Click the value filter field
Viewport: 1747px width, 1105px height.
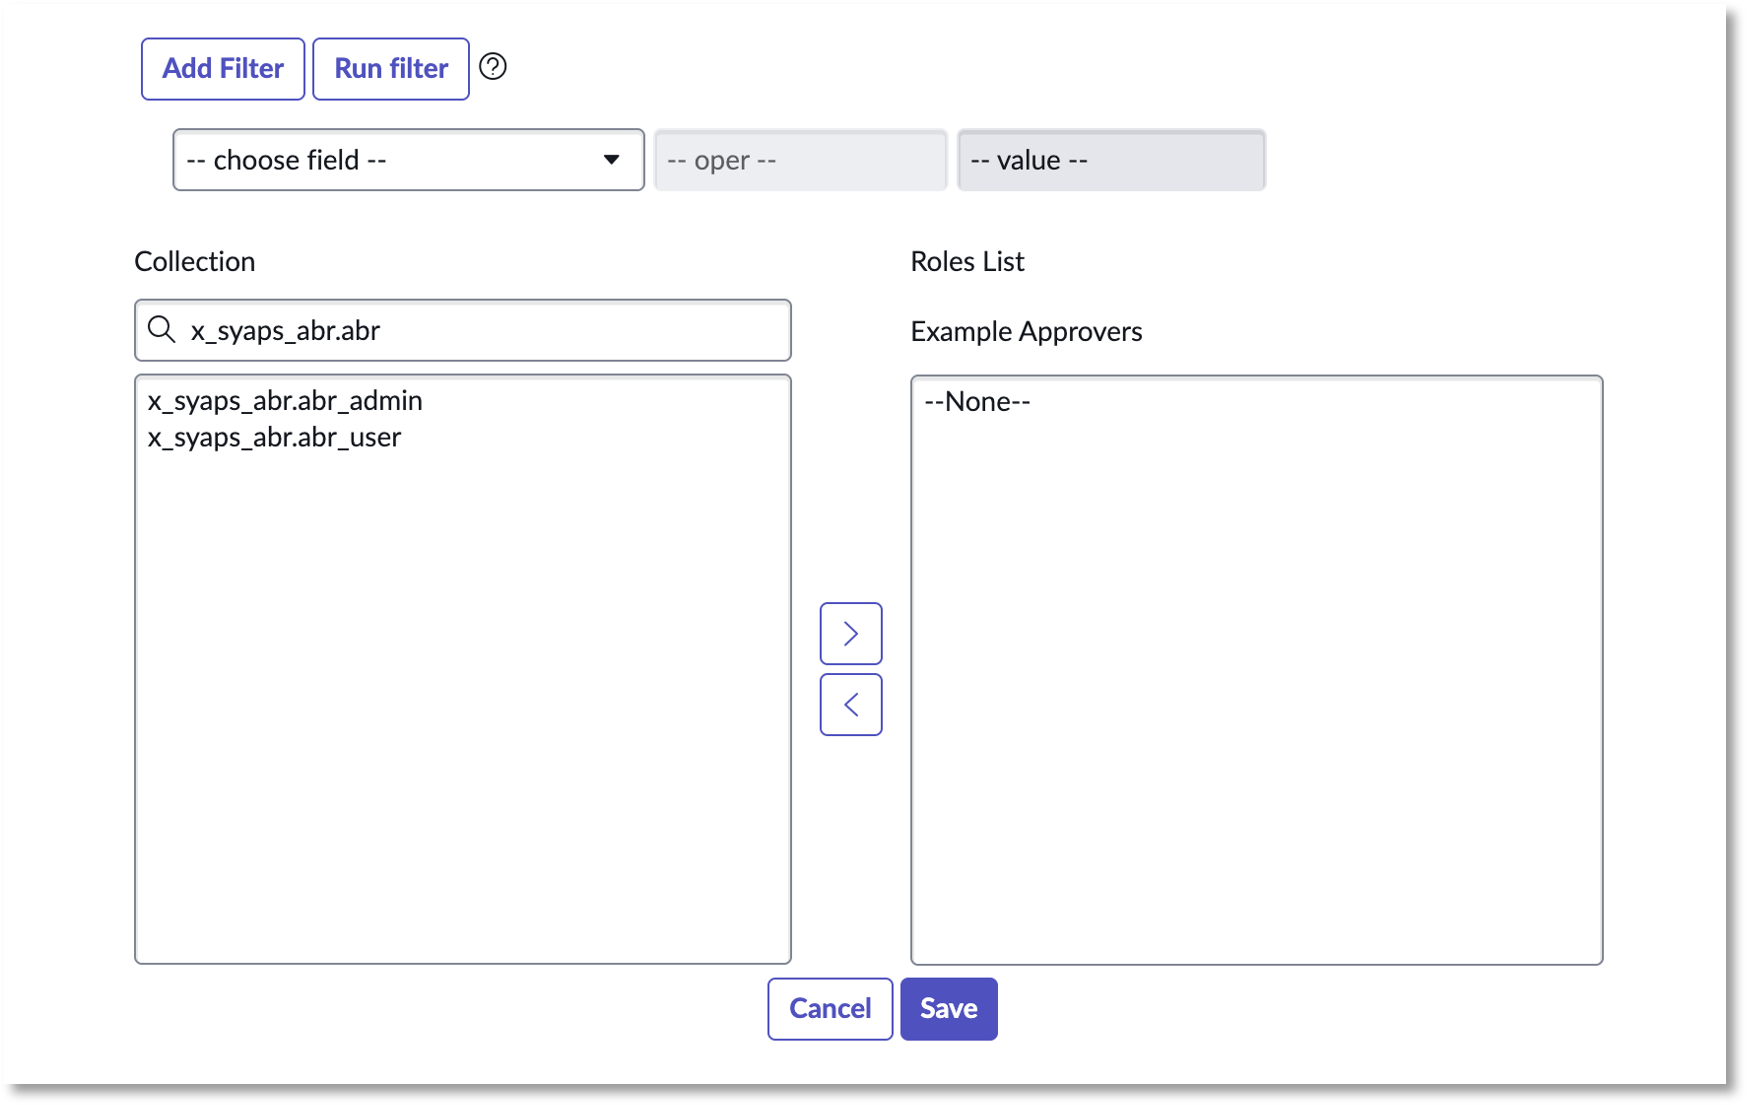click(1111, 160)
